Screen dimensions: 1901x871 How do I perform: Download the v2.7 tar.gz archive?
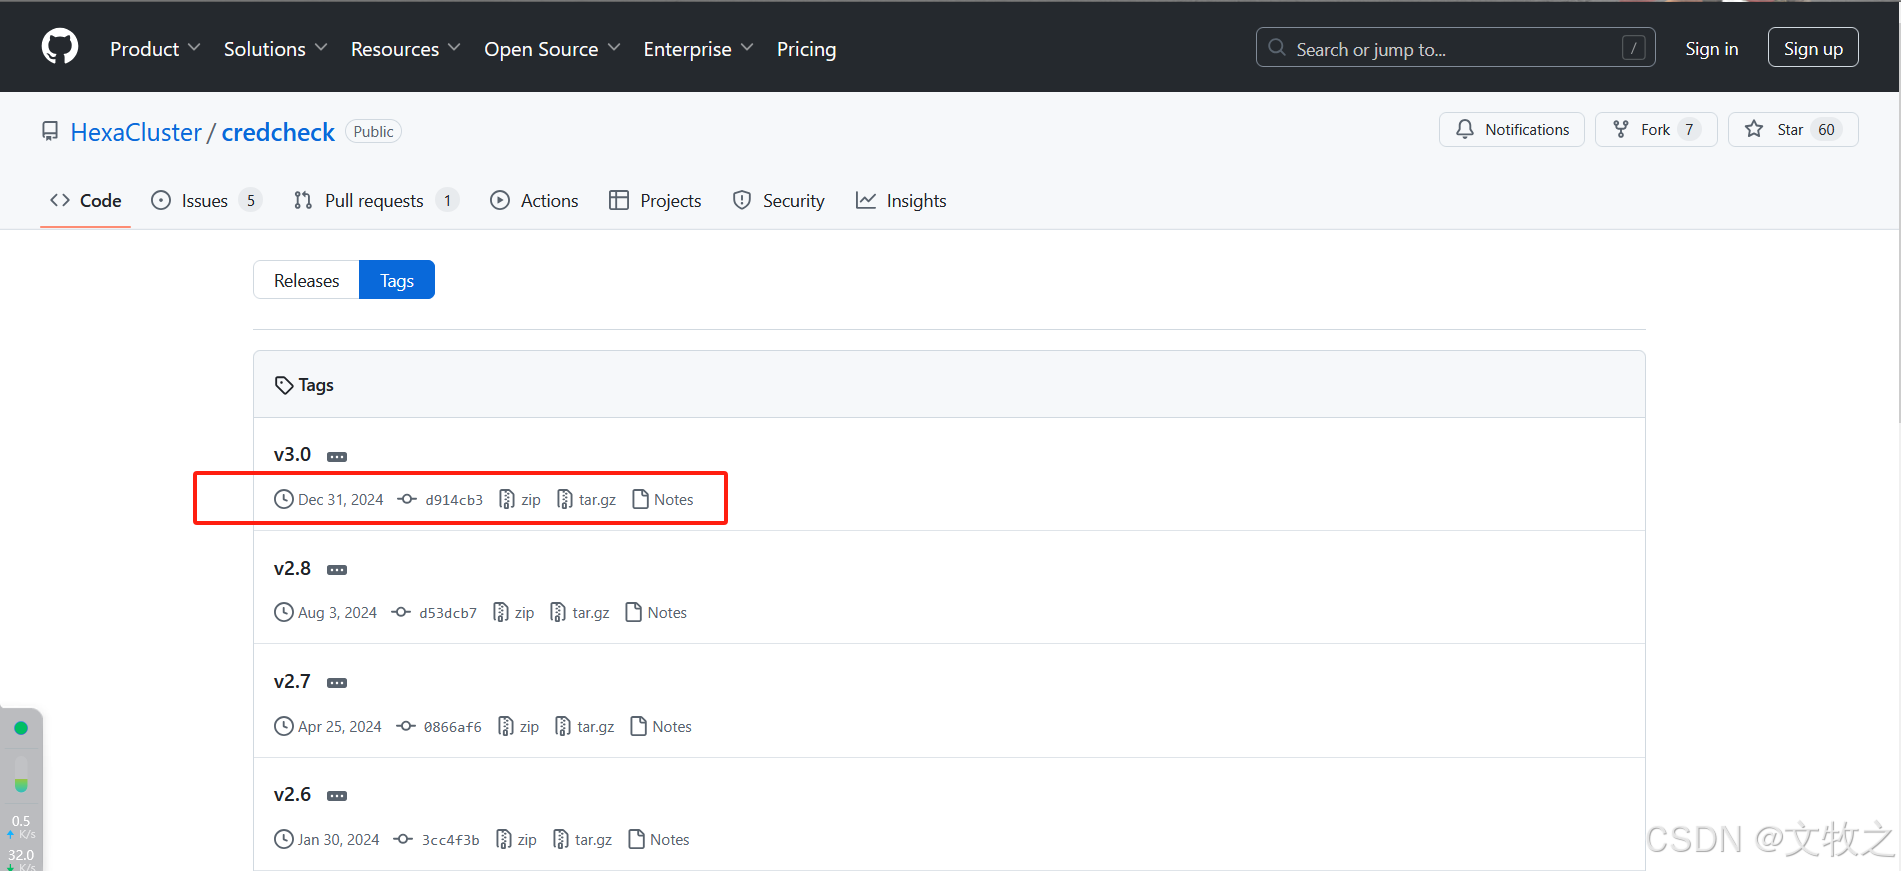[585, 727]
